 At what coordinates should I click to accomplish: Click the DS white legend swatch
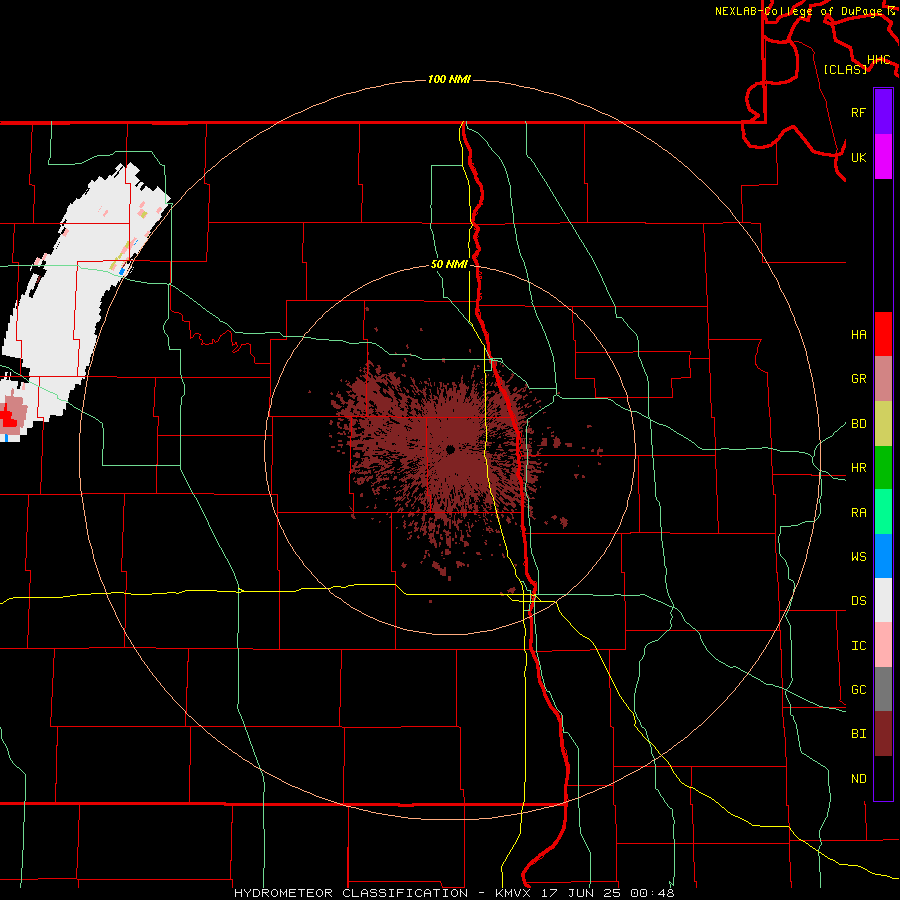pos(883,600)
